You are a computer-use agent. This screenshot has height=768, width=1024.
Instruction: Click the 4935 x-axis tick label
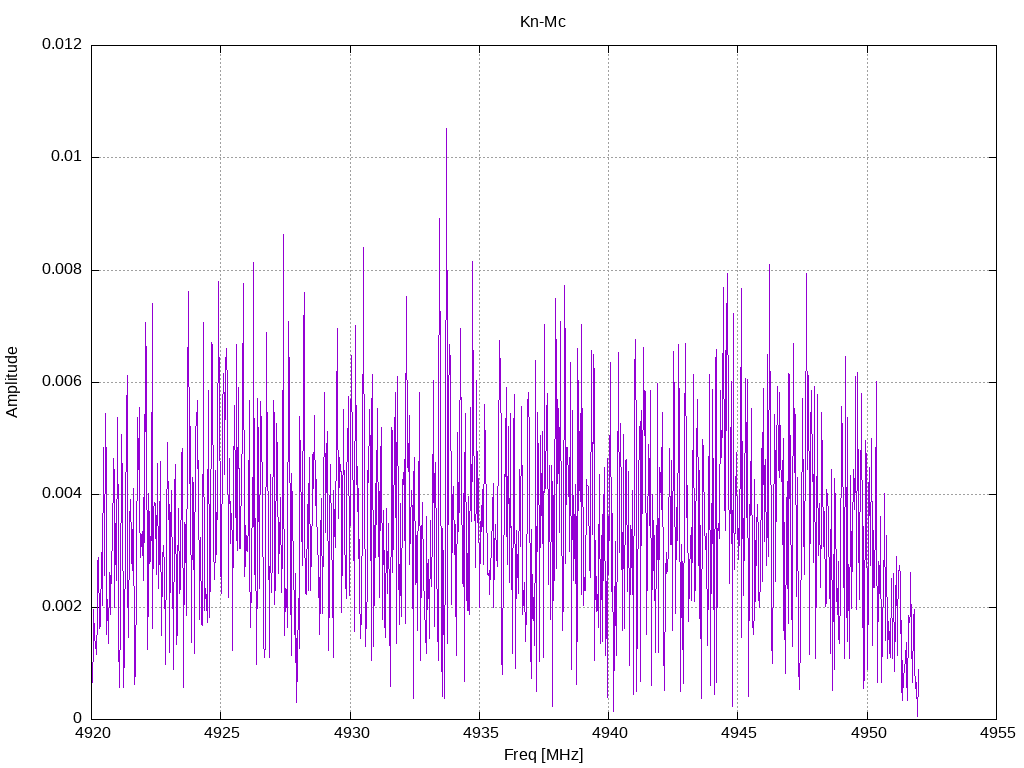481,733
